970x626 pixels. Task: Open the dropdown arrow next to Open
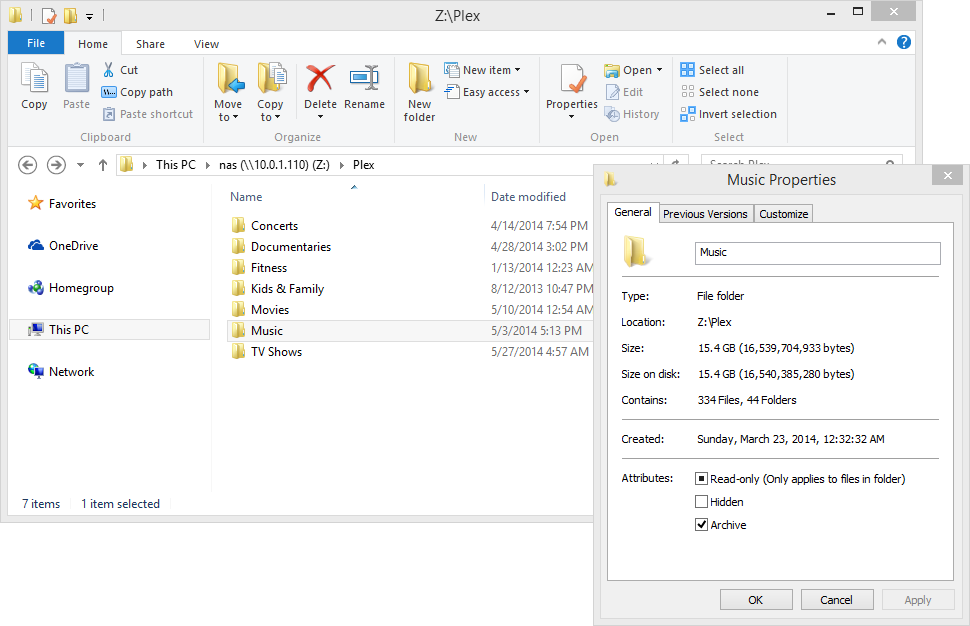pyautogui.click(x=659, y=70)
